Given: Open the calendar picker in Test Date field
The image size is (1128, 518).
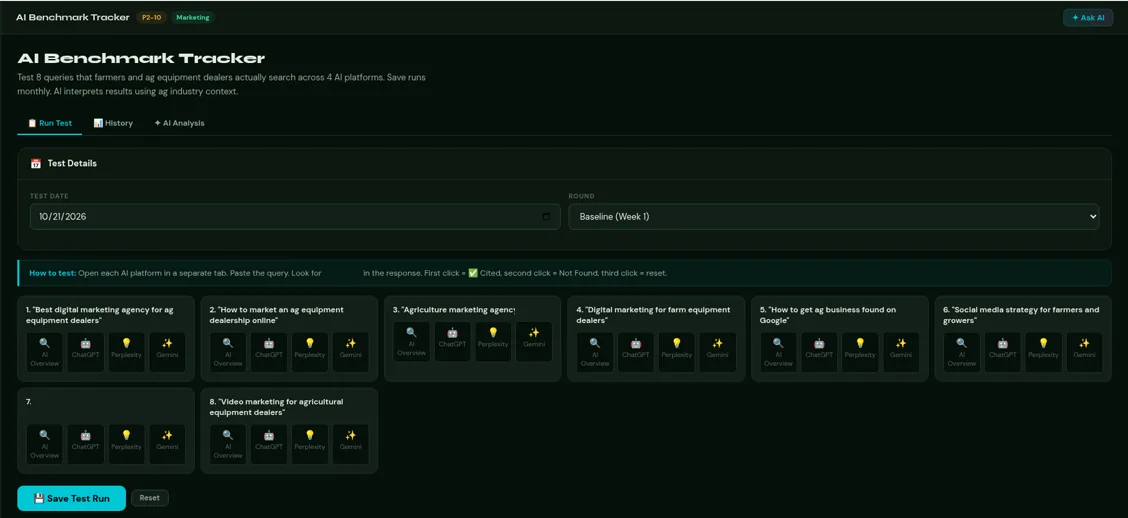Looking at the screenshot, I should (546, 217).
